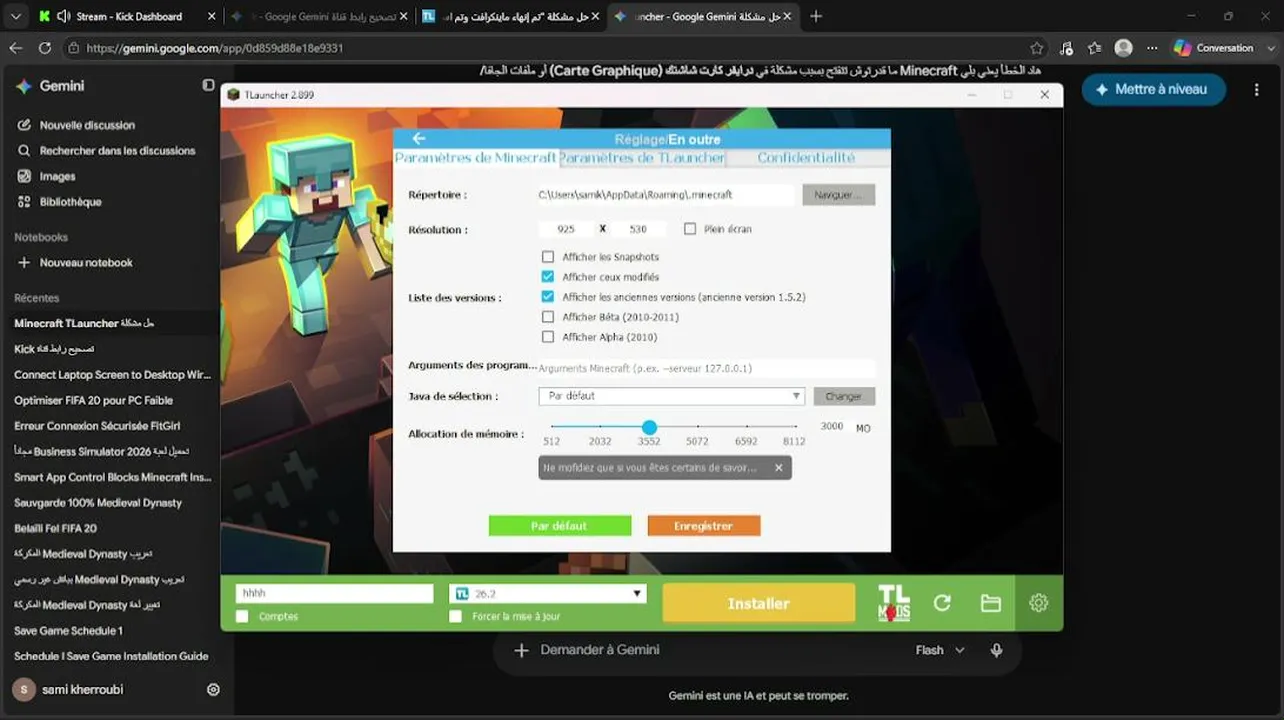Click the Répertoire path field

[666, 195]
